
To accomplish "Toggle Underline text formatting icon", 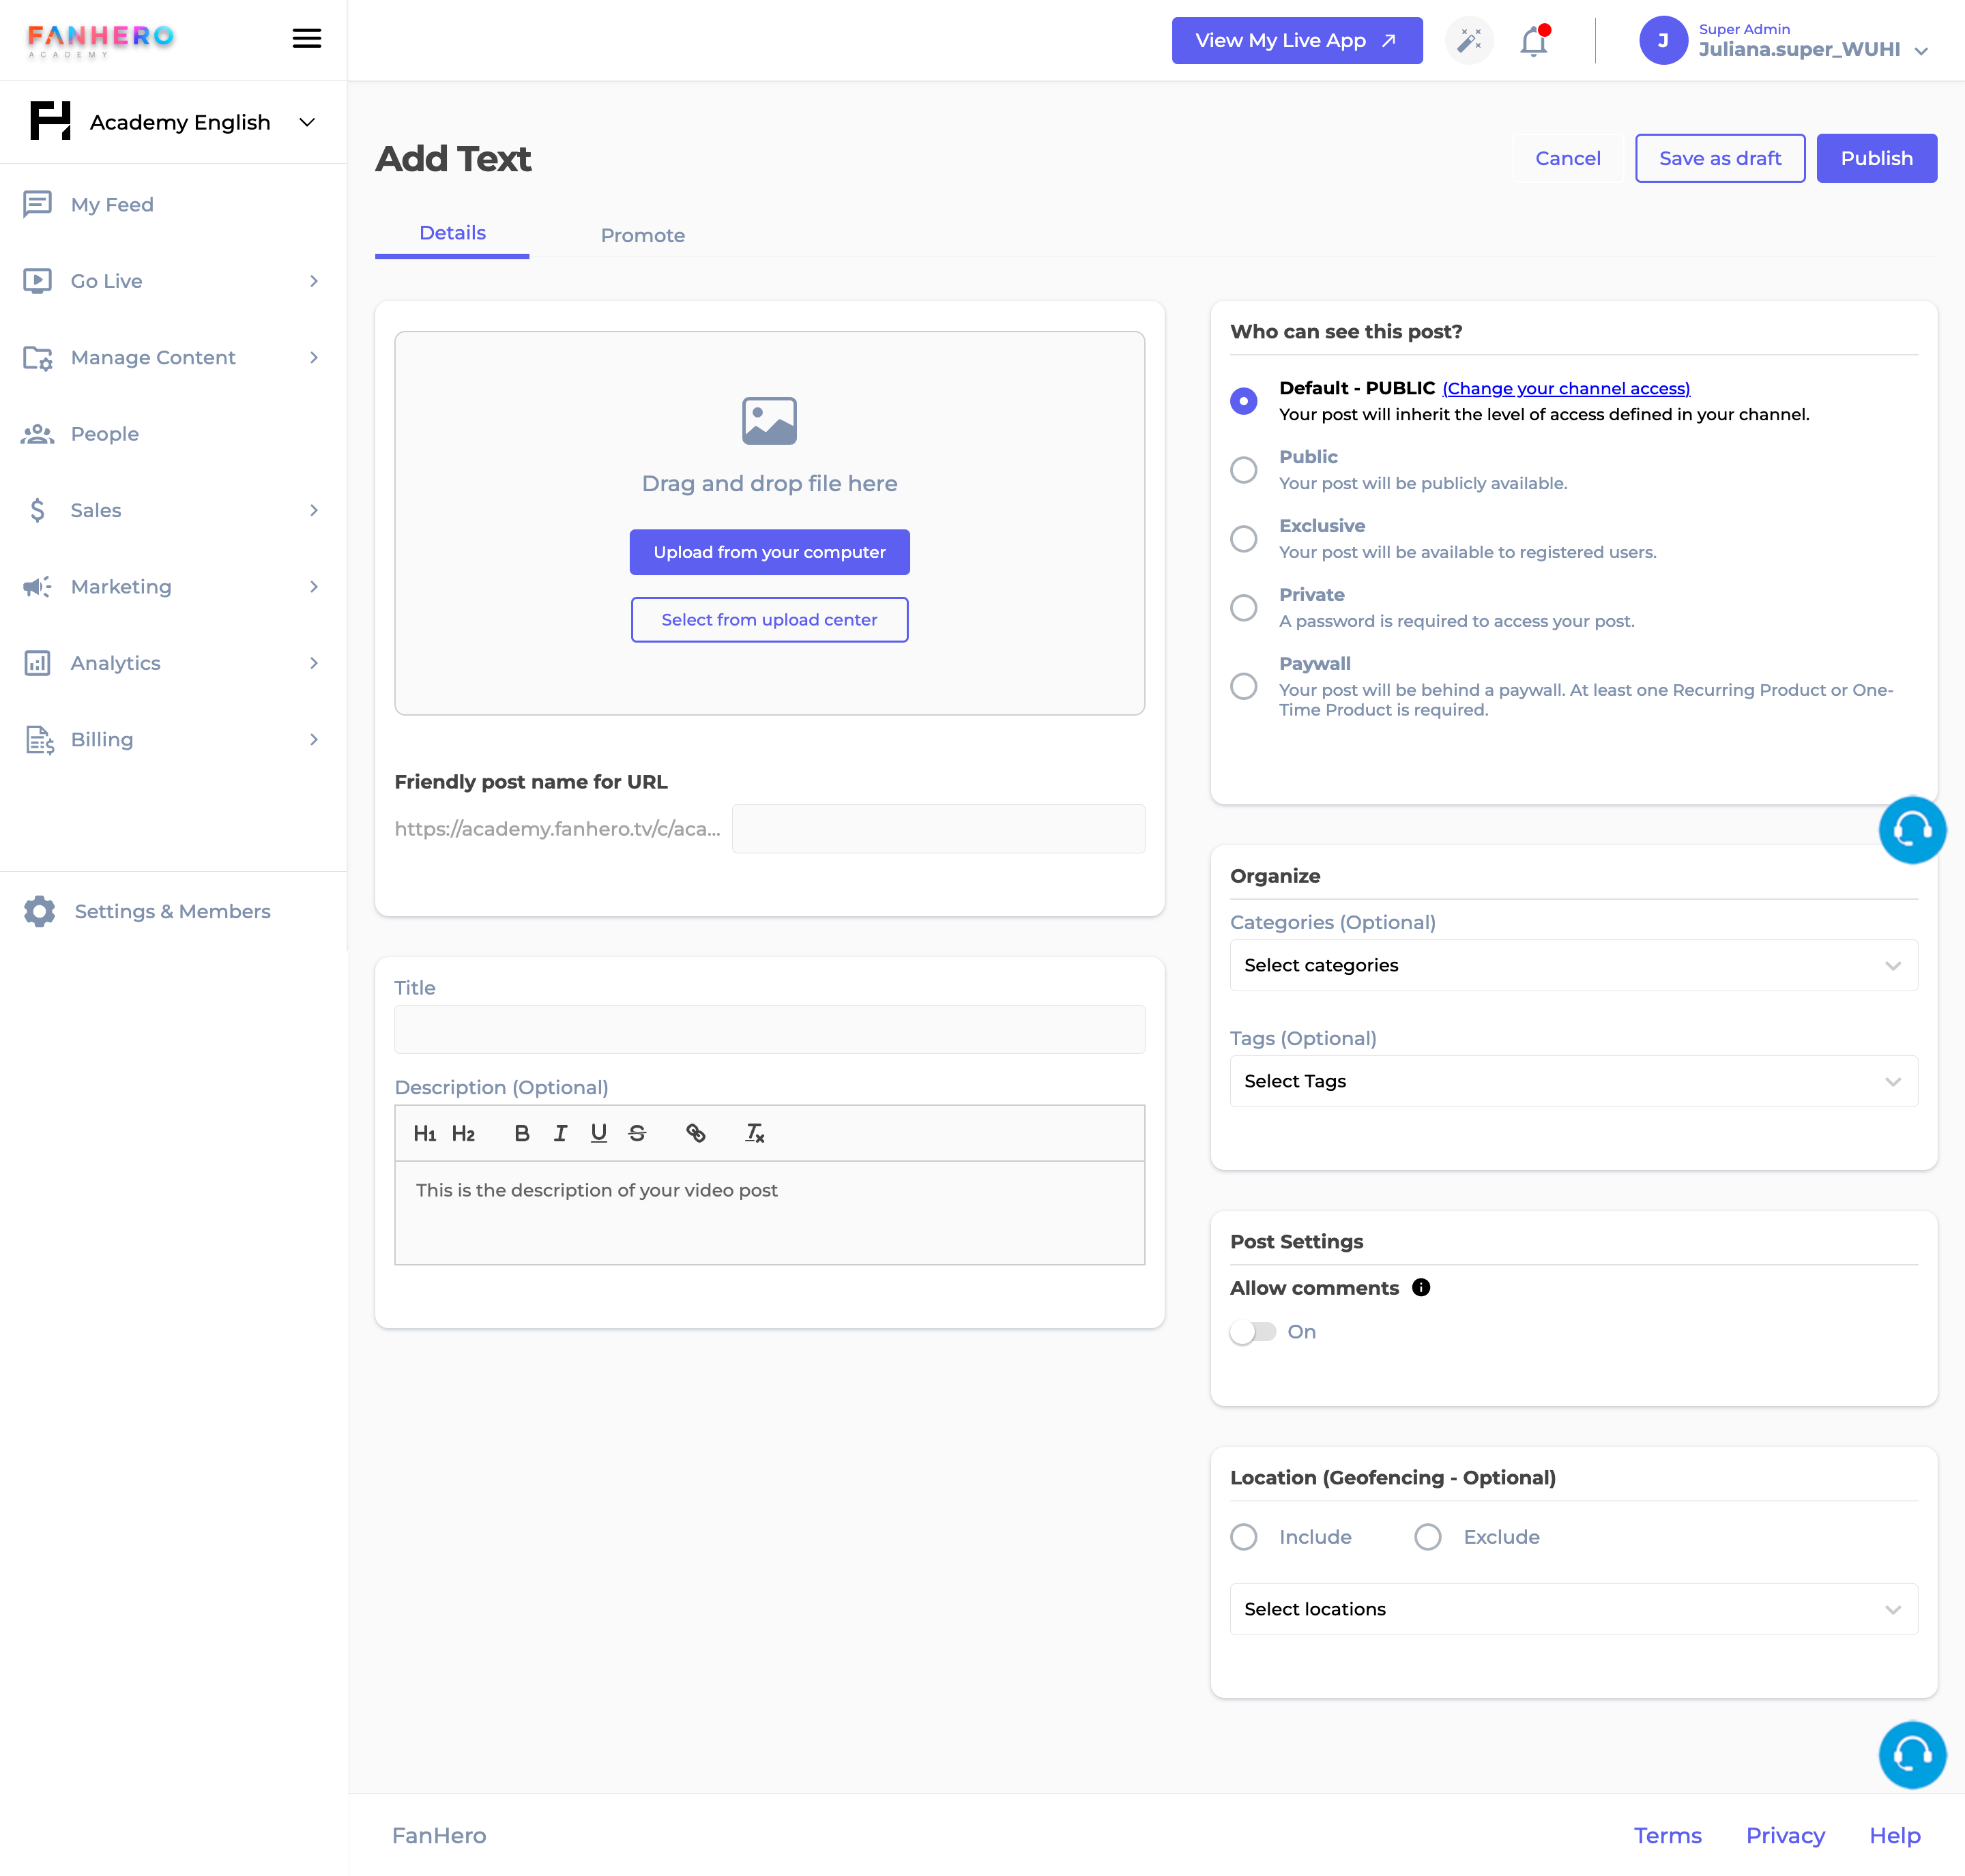I will coord(600,1132).
